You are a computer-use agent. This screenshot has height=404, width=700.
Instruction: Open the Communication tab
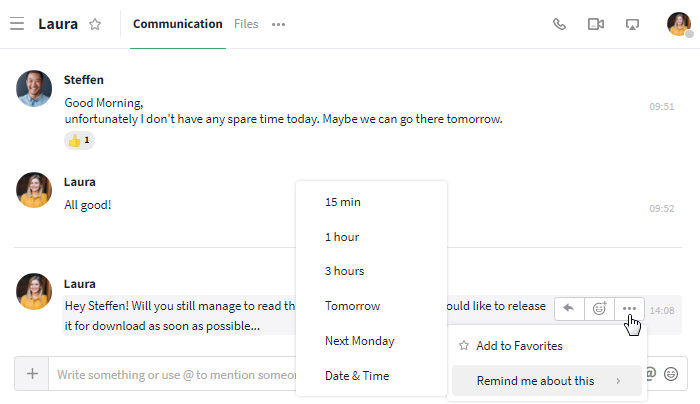(178, 24)
